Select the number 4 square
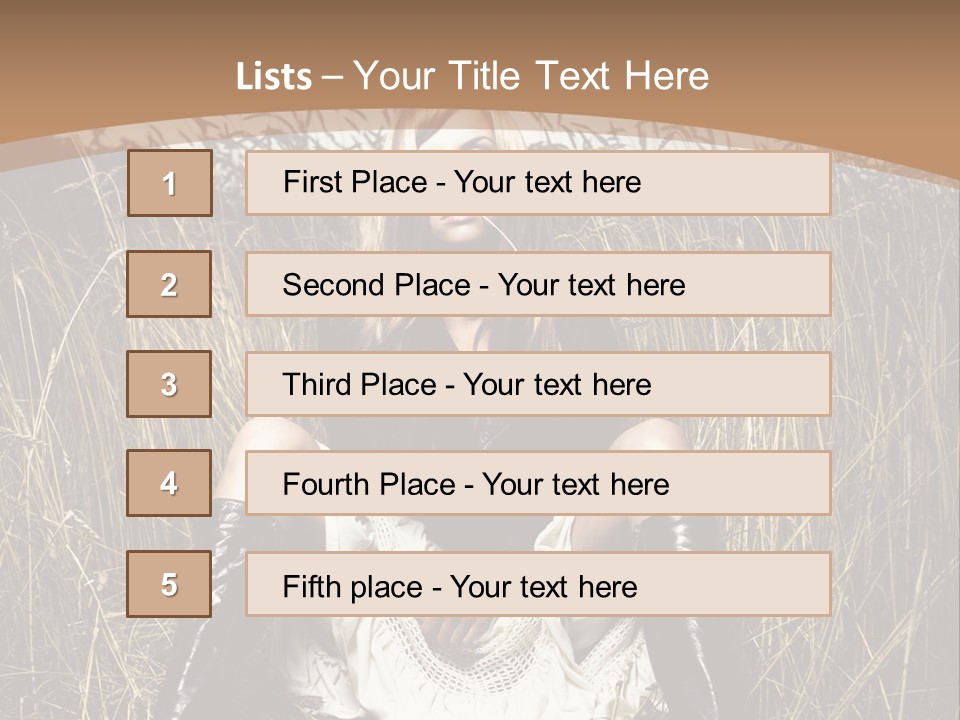 (169, 483)
